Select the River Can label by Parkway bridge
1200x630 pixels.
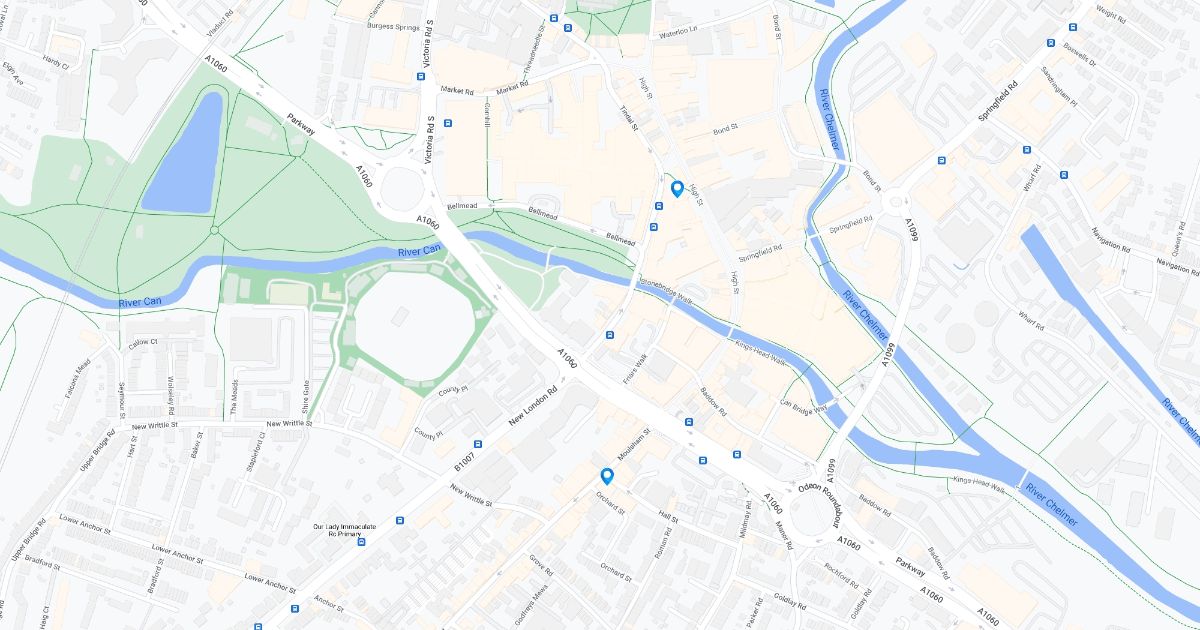418,250
